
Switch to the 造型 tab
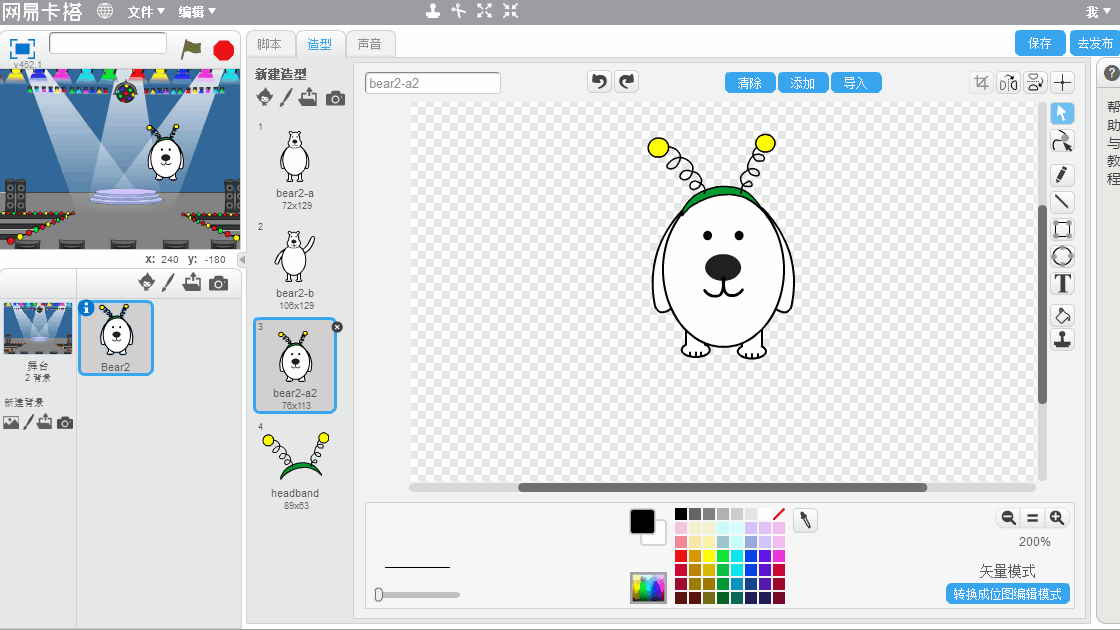click(x=319, y=44)
